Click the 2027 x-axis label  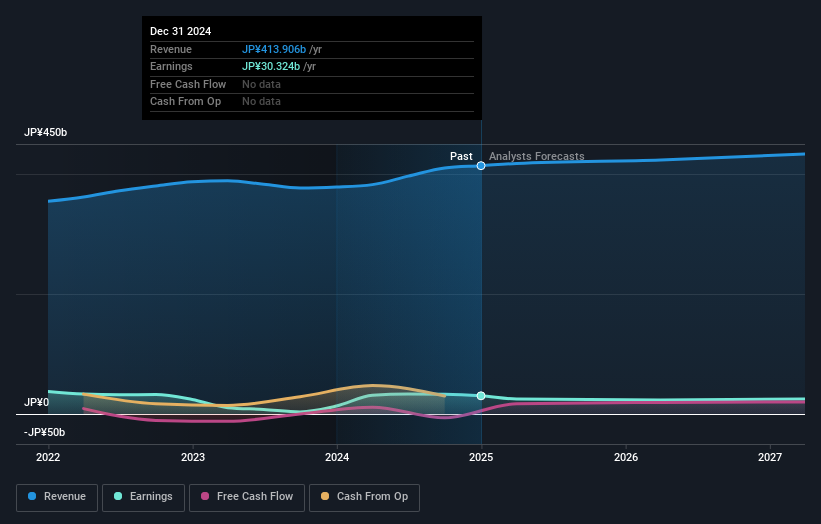[770, 458]
